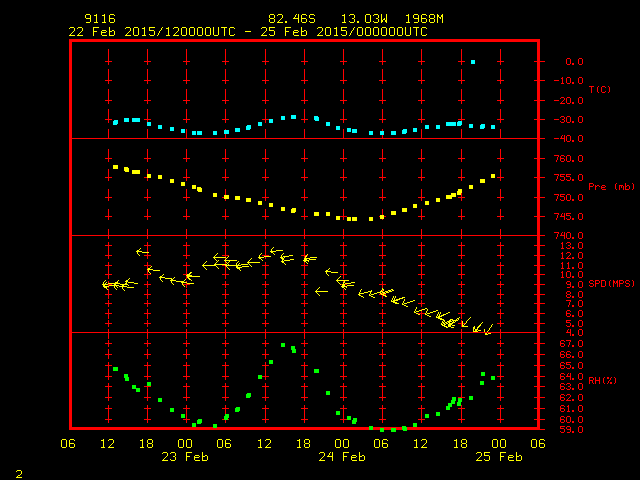Click the station ID 9116 in the header
Image resolution: width=640 pixels, height=480 pixels.
pos(100,19)
